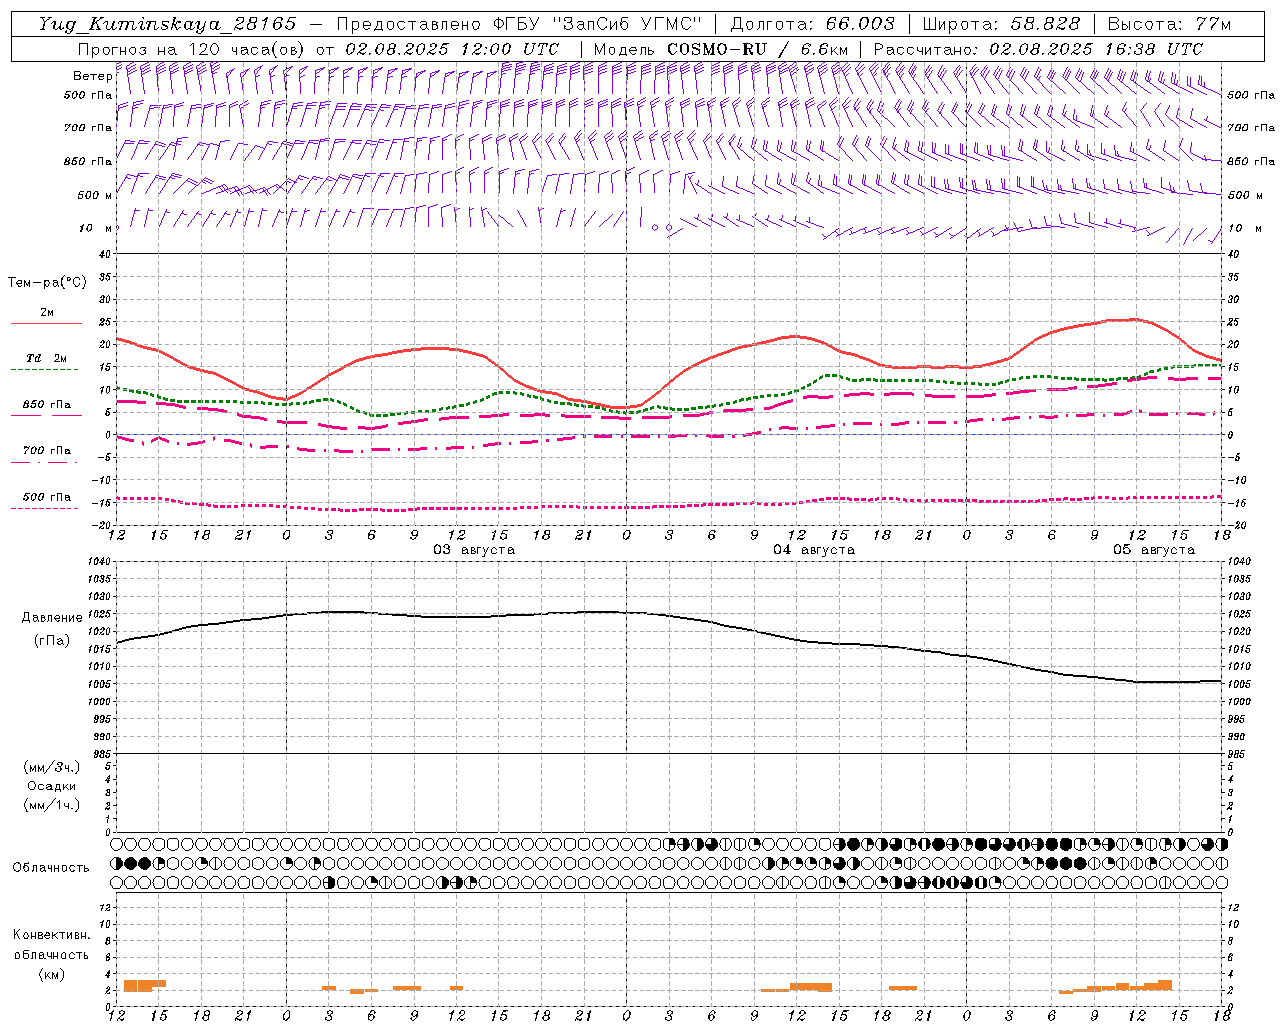The height and width of the screenshot is (1024, 1280).
Task: Click the orange convective bar near 20h on 04 августа
Action: pos(903,988)
